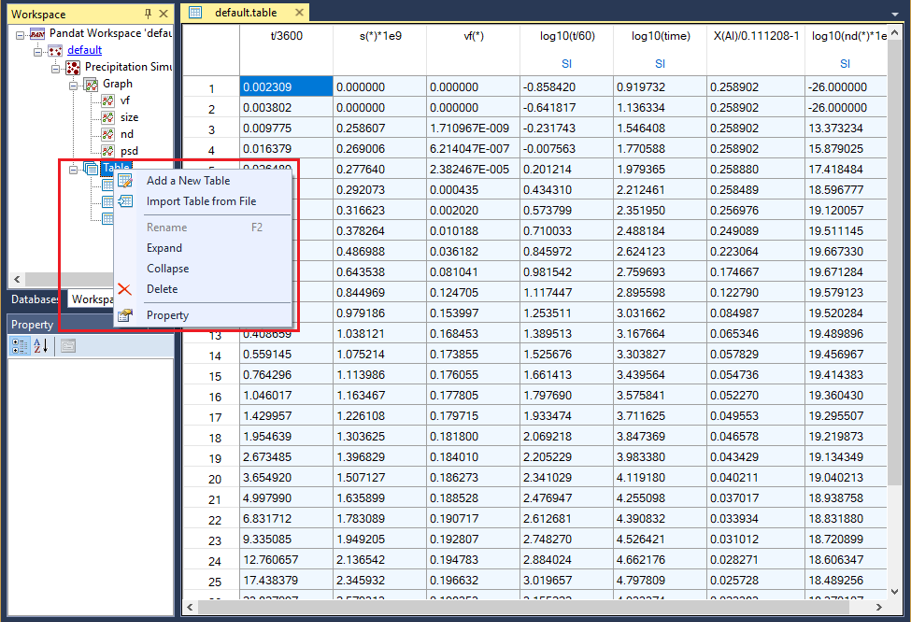Screen dimensions: 911x622
Task: Click the Categorized property view icon
Action: (20, 346)
